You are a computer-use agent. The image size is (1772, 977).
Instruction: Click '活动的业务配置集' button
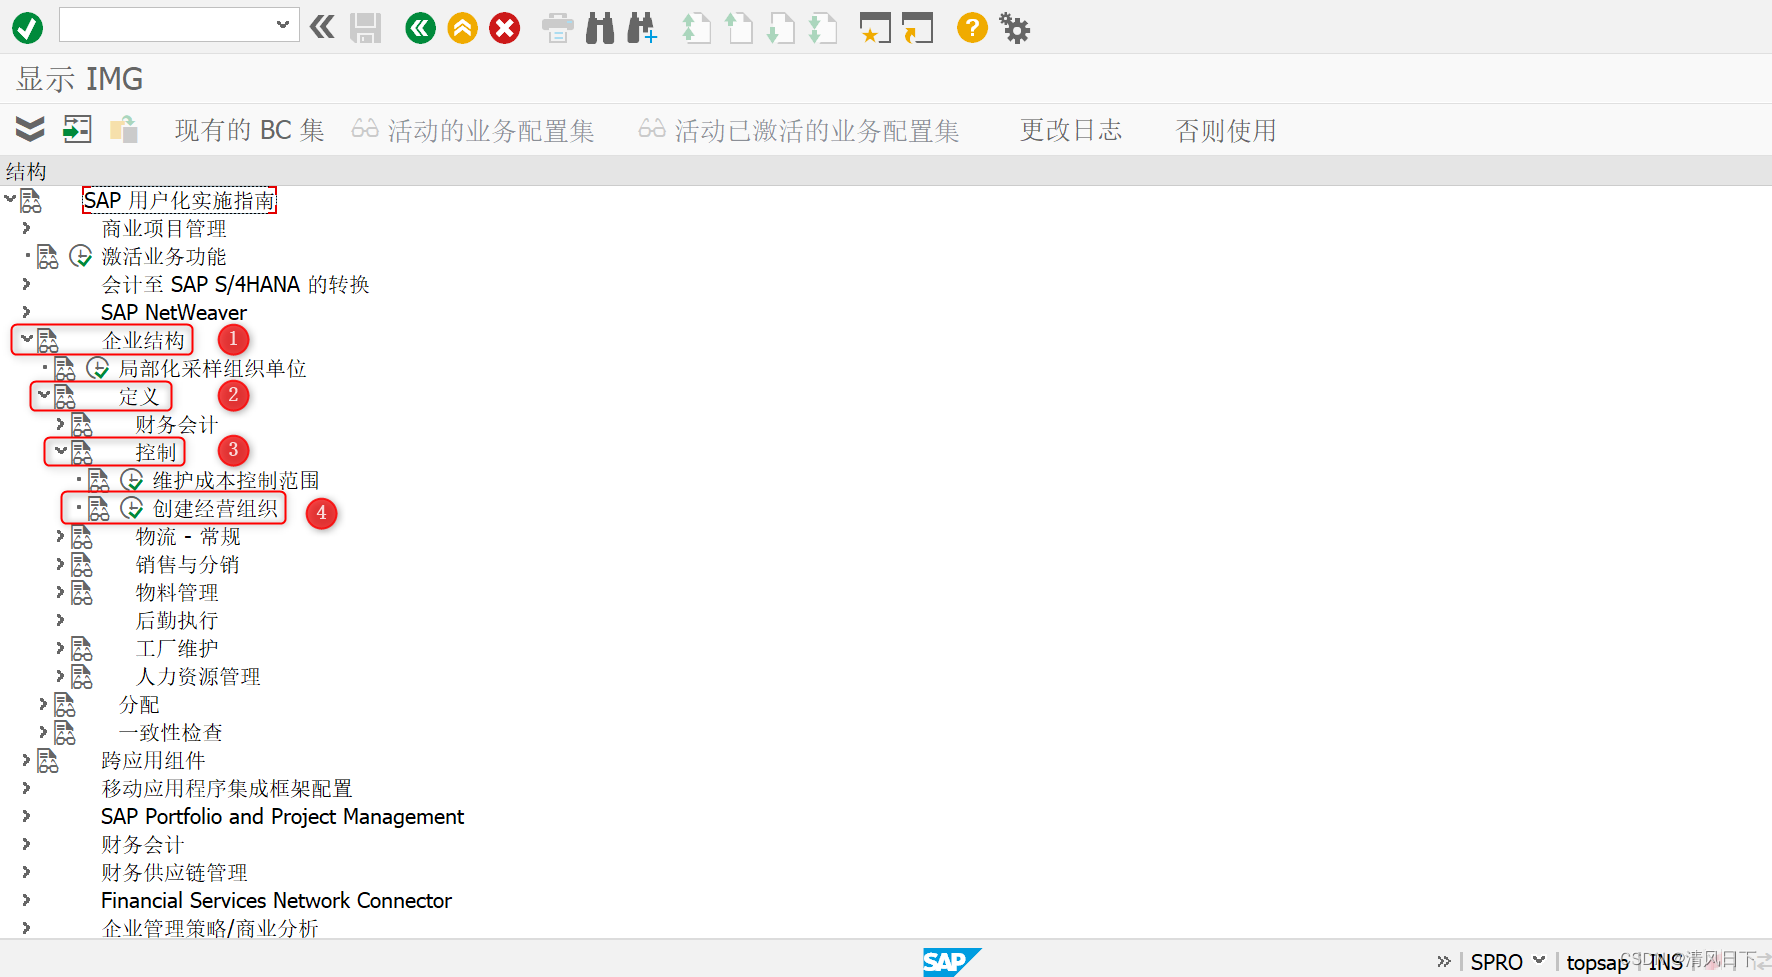(x=473, y=130)
